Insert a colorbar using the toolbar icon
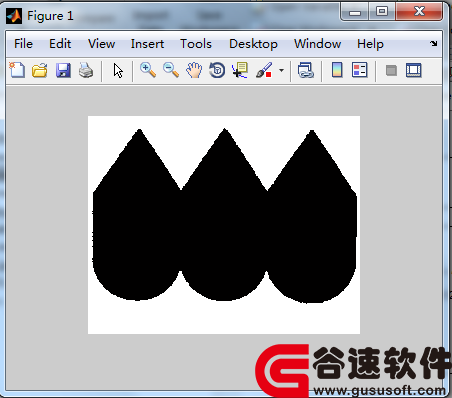The image size is (452, 398). click(337, 70)
